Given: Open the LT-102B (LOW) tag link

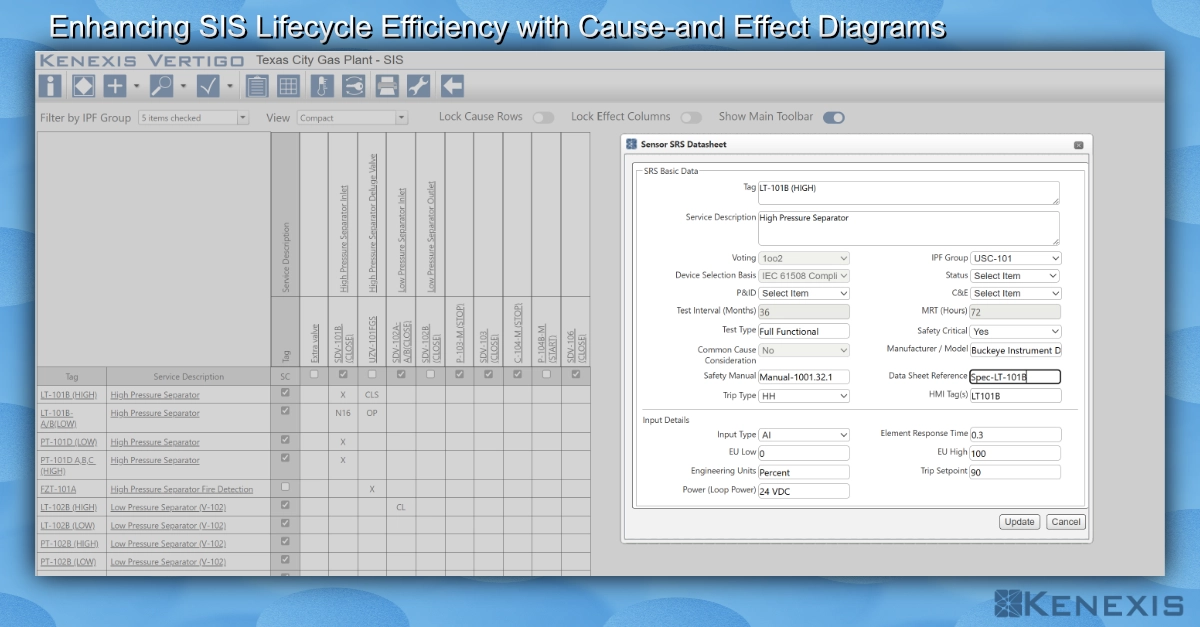Looking at the screenshot, I should [69, 526].
